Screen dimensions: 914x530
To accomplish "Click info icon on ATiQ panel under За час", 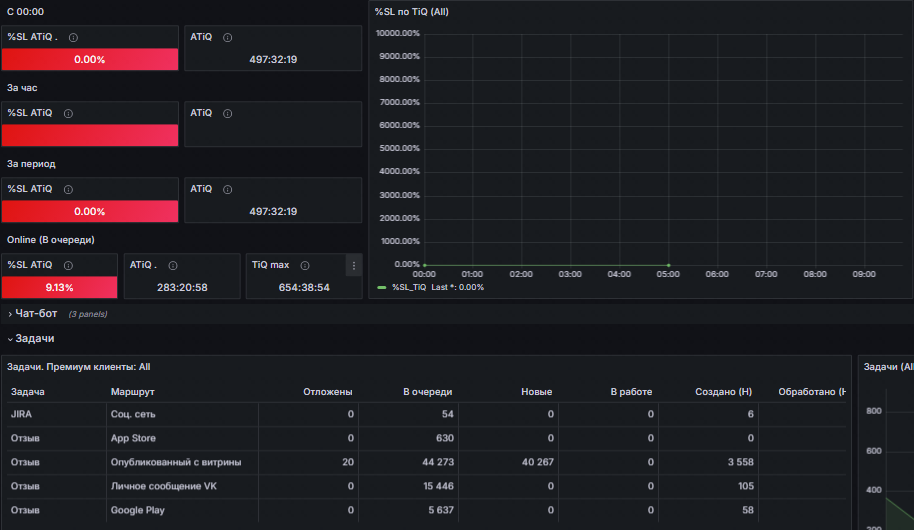I will [x=228, y=114].
